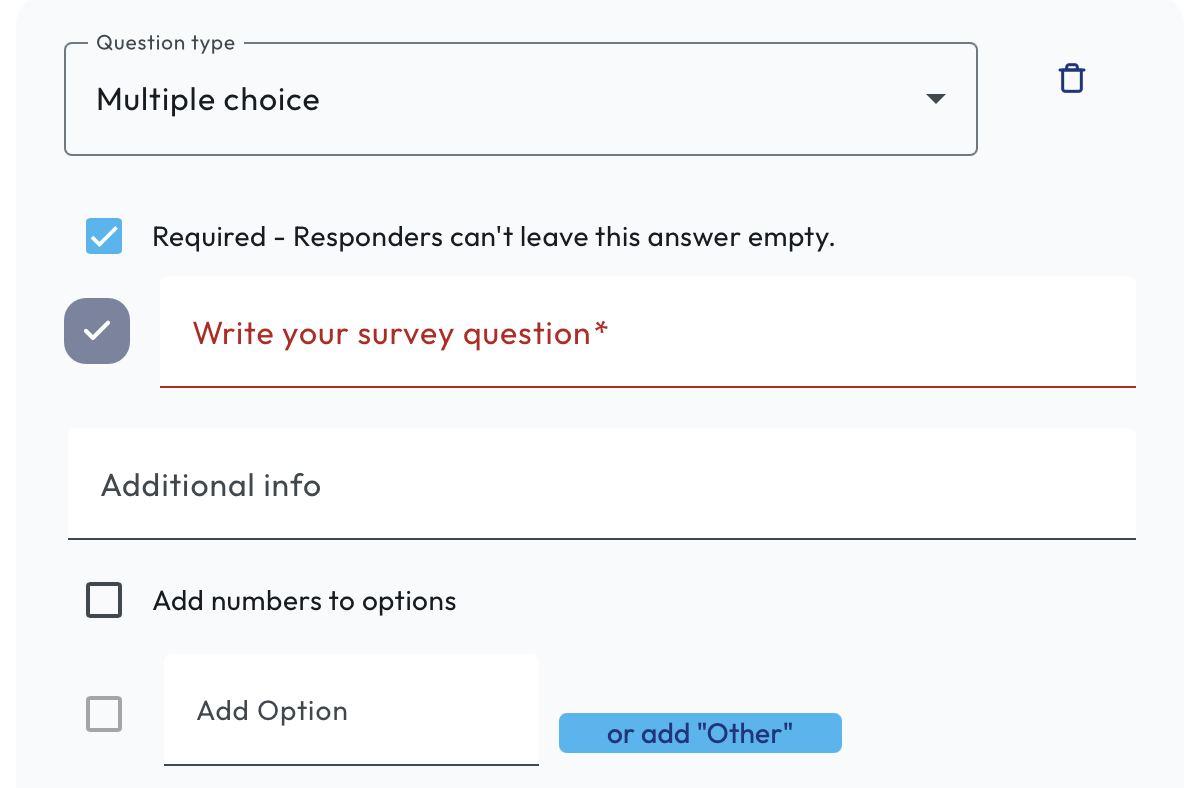Uncheck the Required checkbox
The image size is (1194, 788).
tap(104, 237)
